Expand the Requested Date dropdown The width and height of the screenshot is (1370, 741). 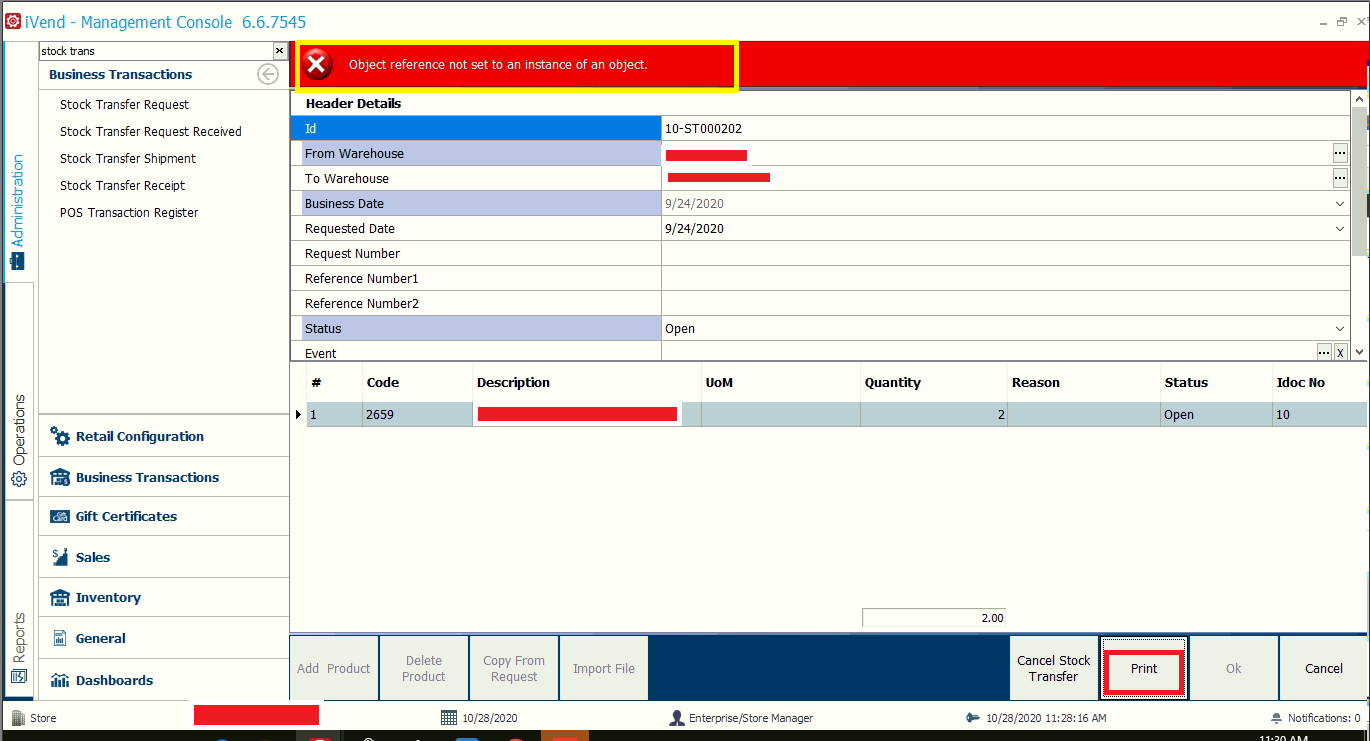coord(1340,228)
